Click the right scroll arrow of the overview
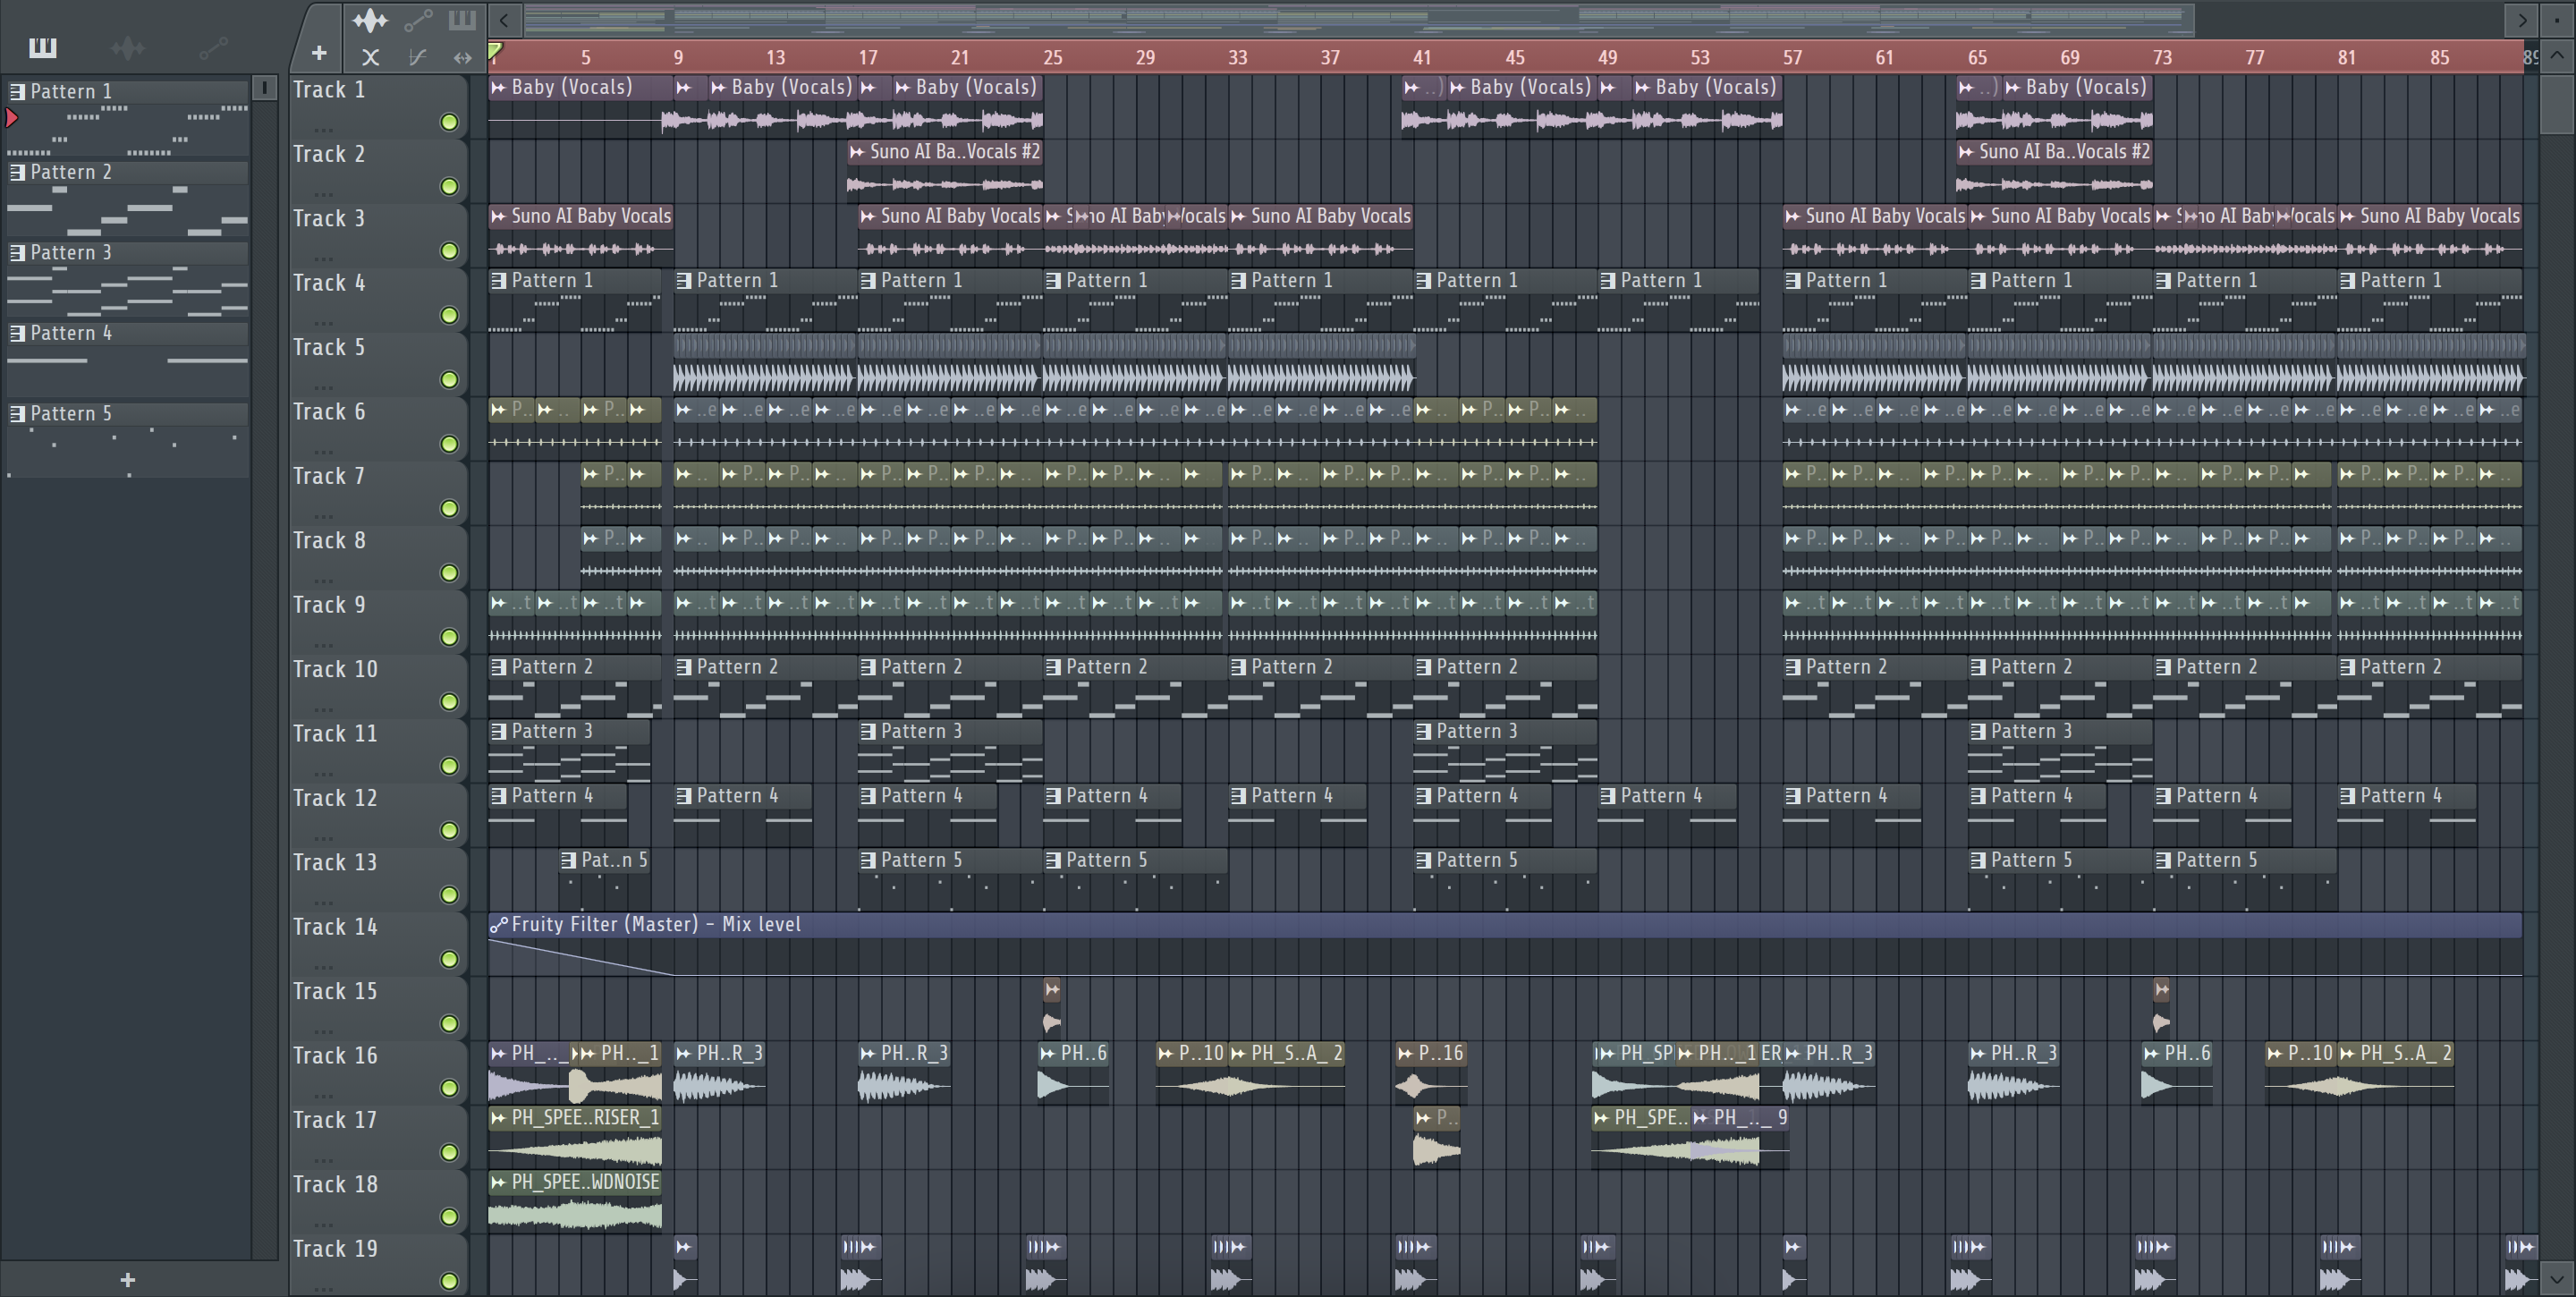Image resolution: width=2576 pixels, height=1297 pixels. (2522, 19)
